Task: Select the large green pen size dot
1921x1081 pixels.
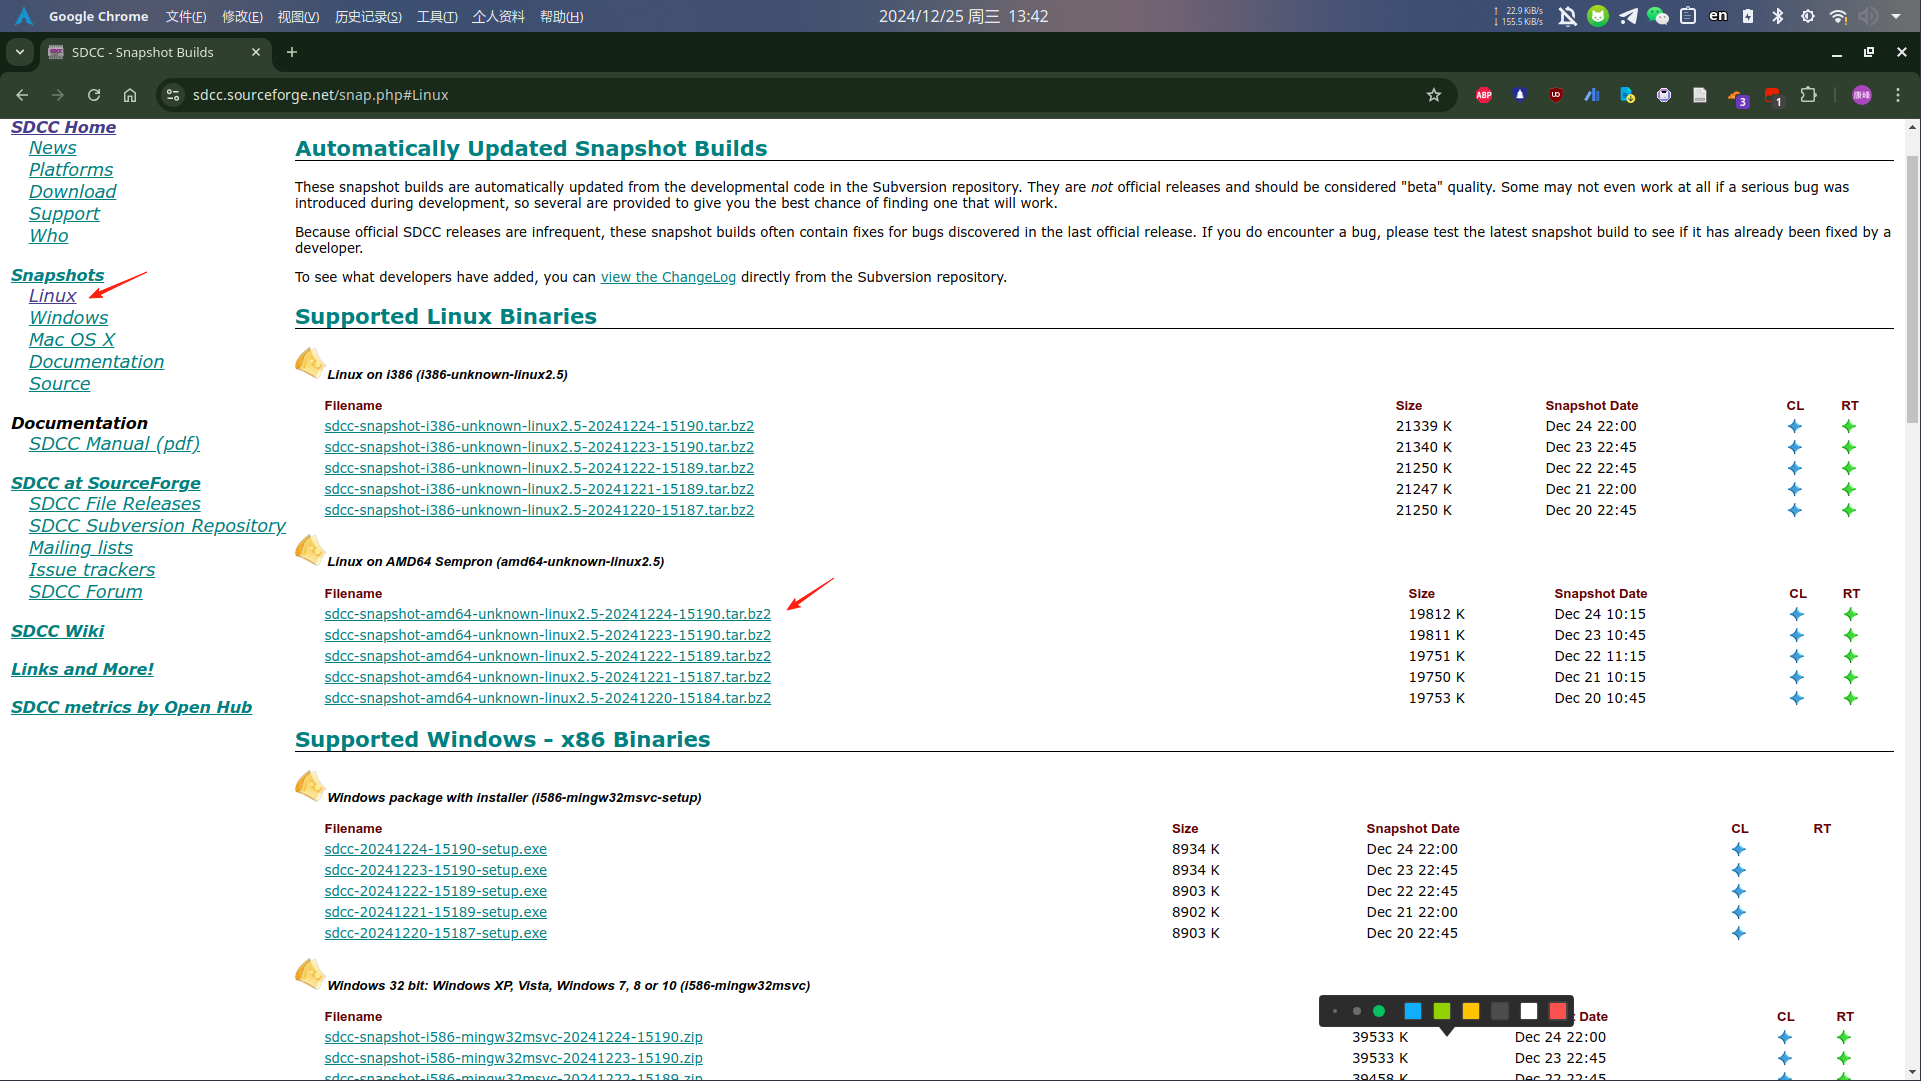Action: point(1379,1011)
